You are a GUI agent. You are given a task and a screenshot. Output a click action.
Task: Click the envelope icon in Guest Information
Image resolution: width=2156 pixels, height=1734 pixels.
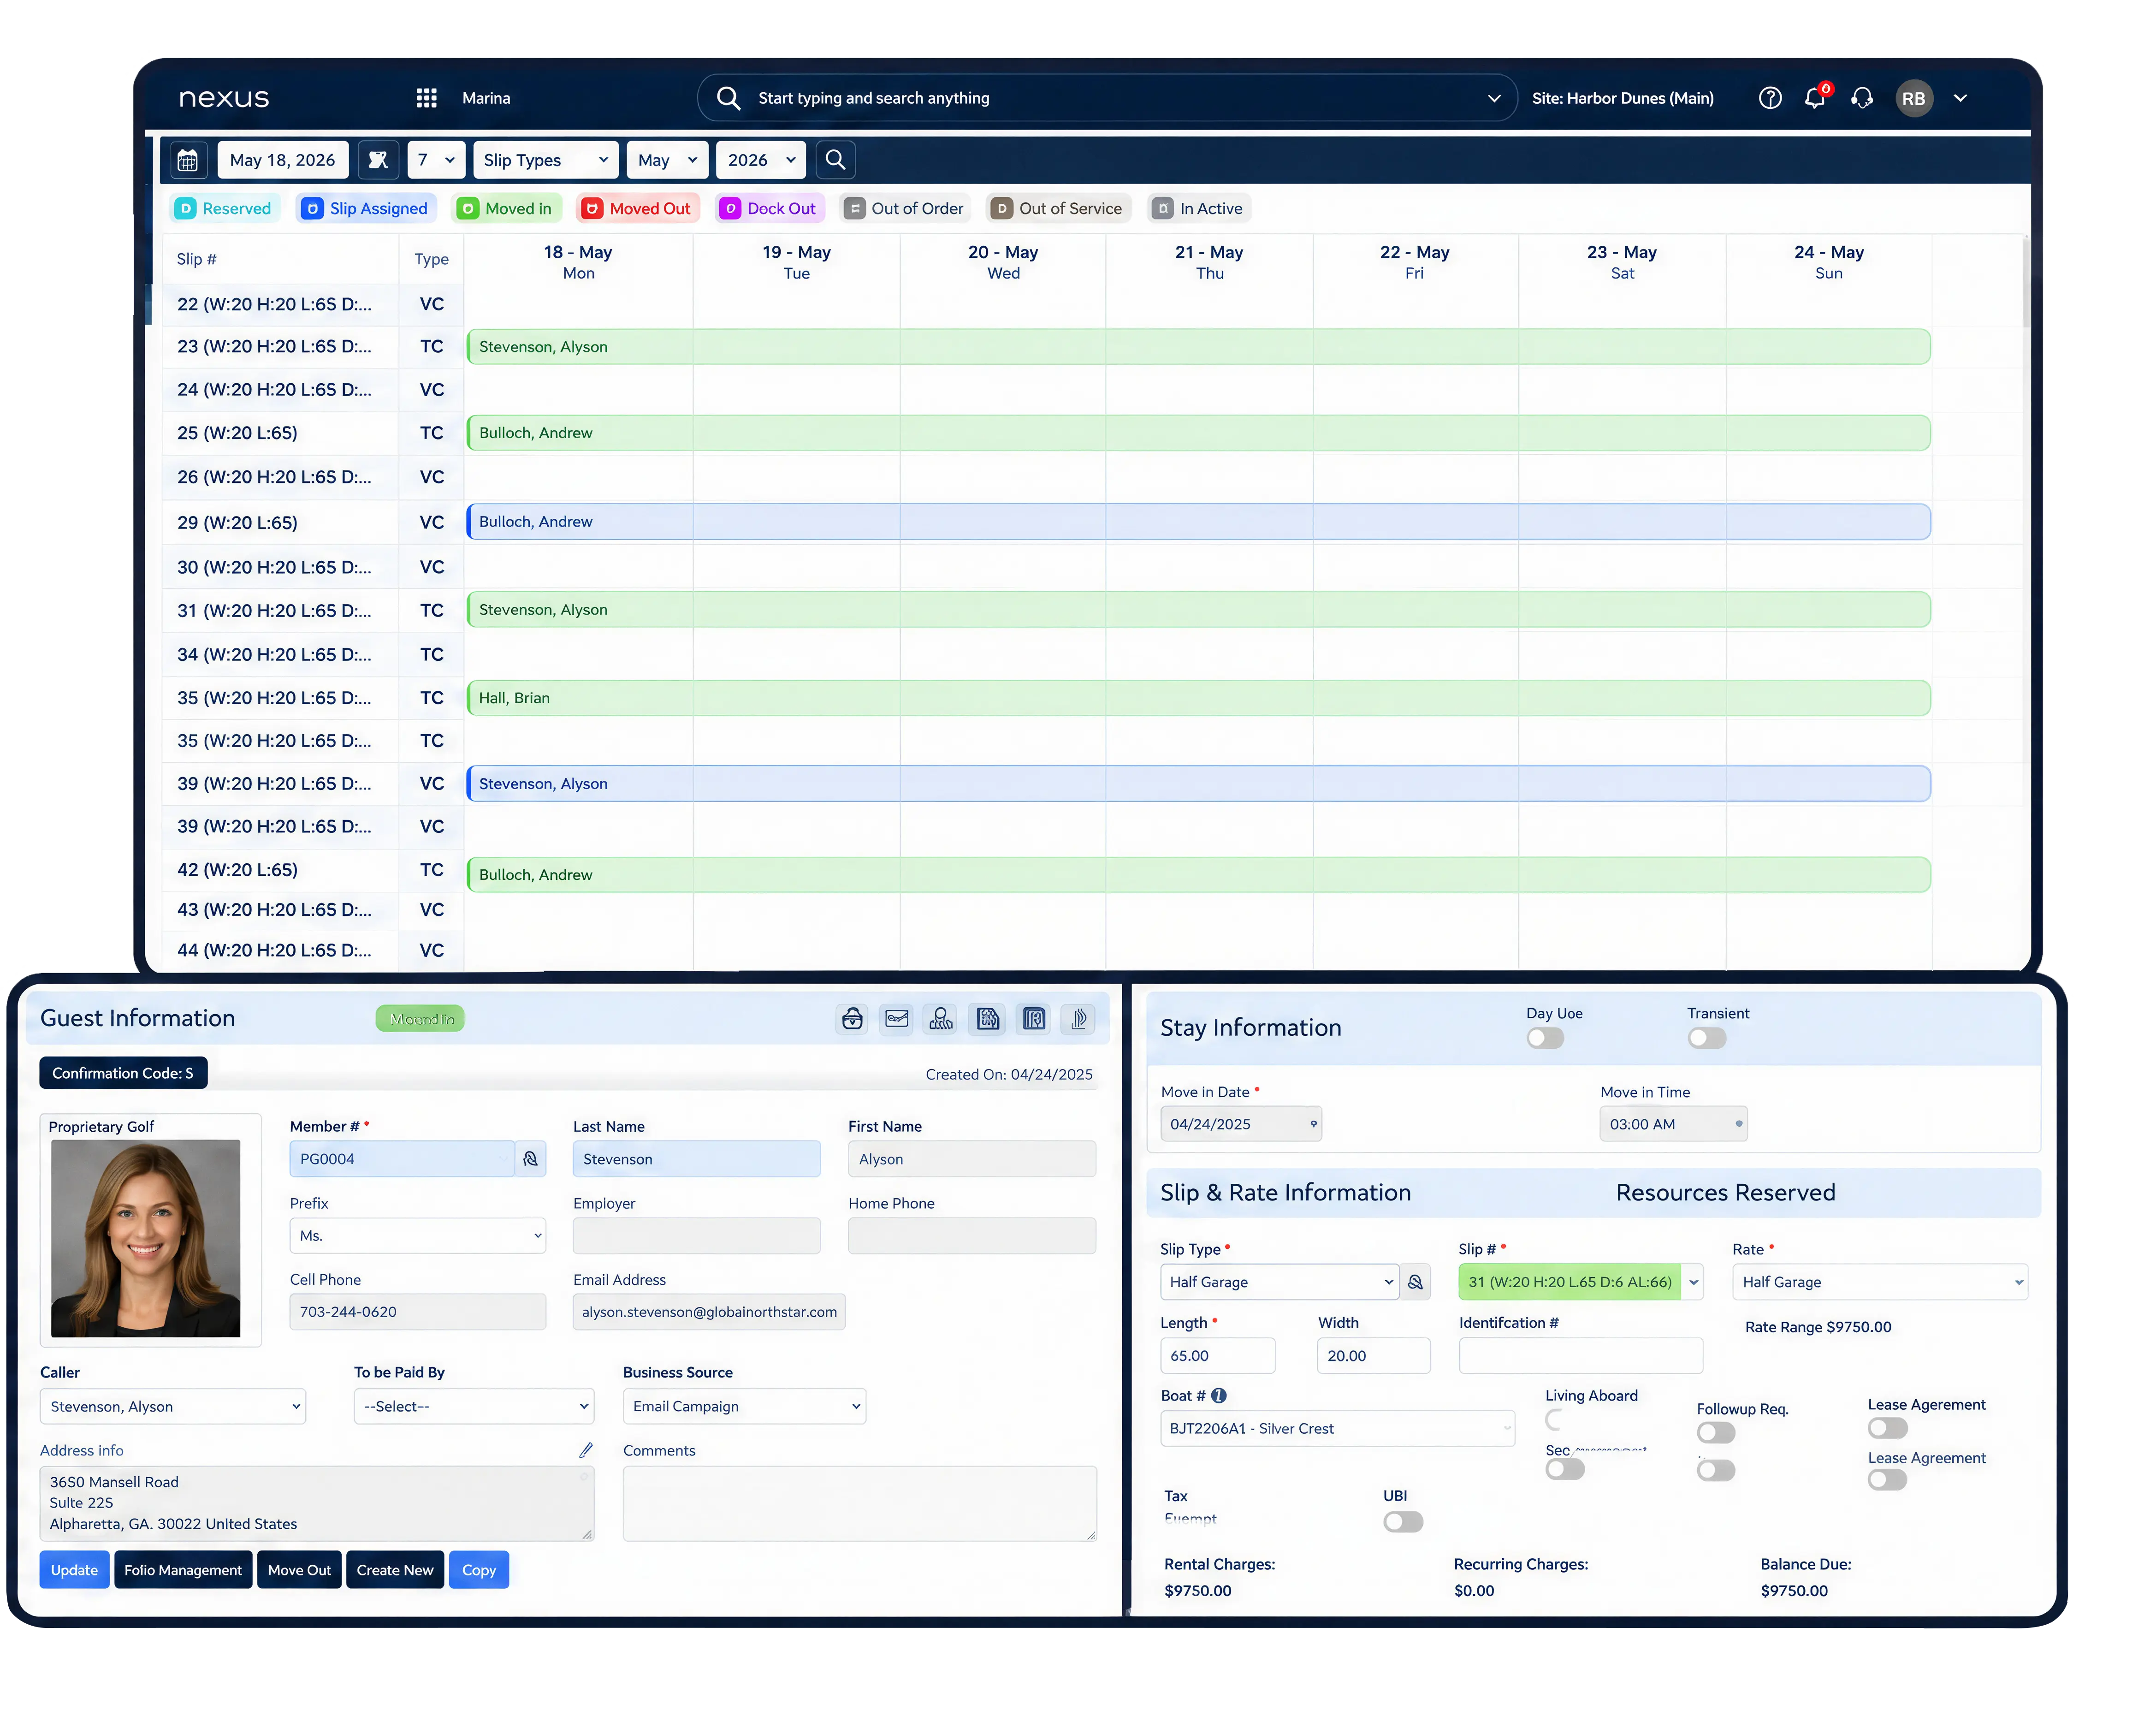coord(897,1019)
